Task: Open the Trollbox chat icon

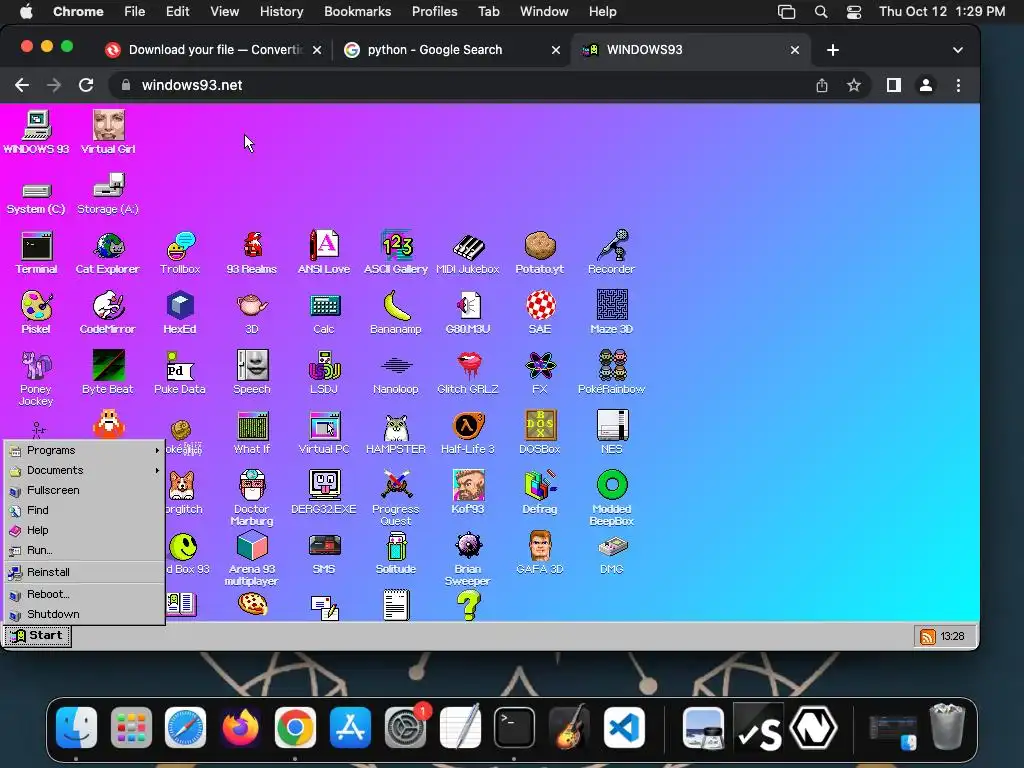Action: [180, 253]
